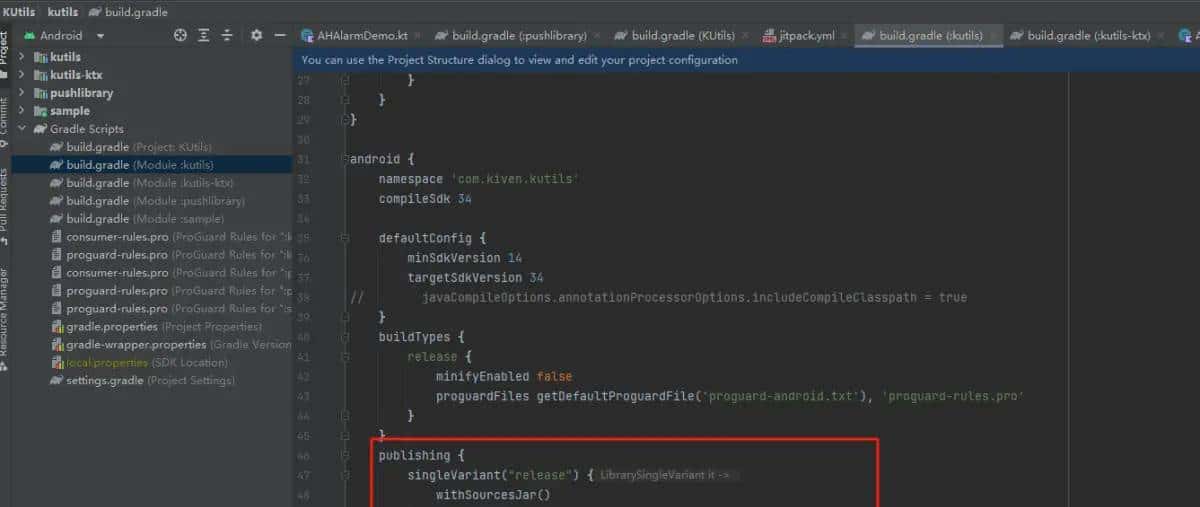Click the sample module folder icon
1200x507 pixels.
pos(41,111)
